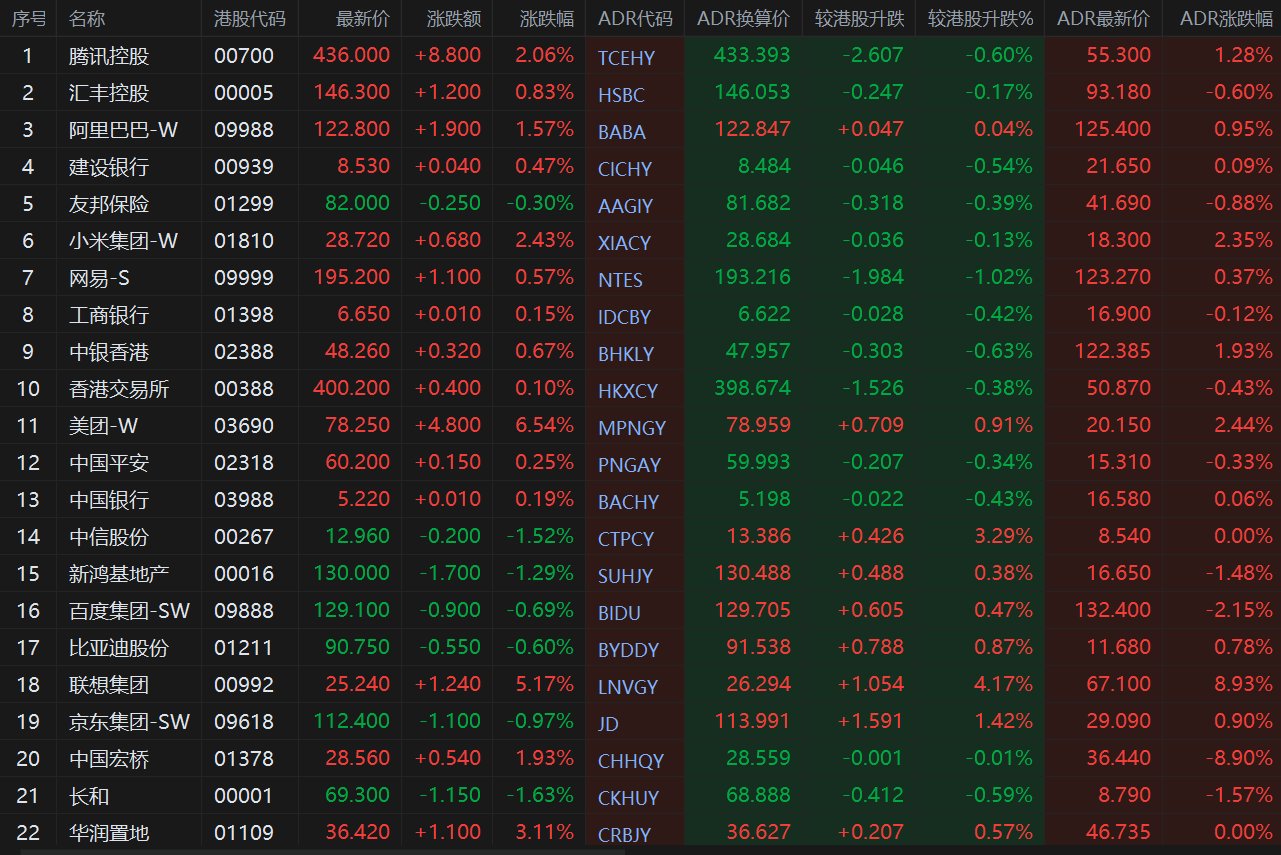Click the 436.000 latest price cell

[x=351, y=56]
